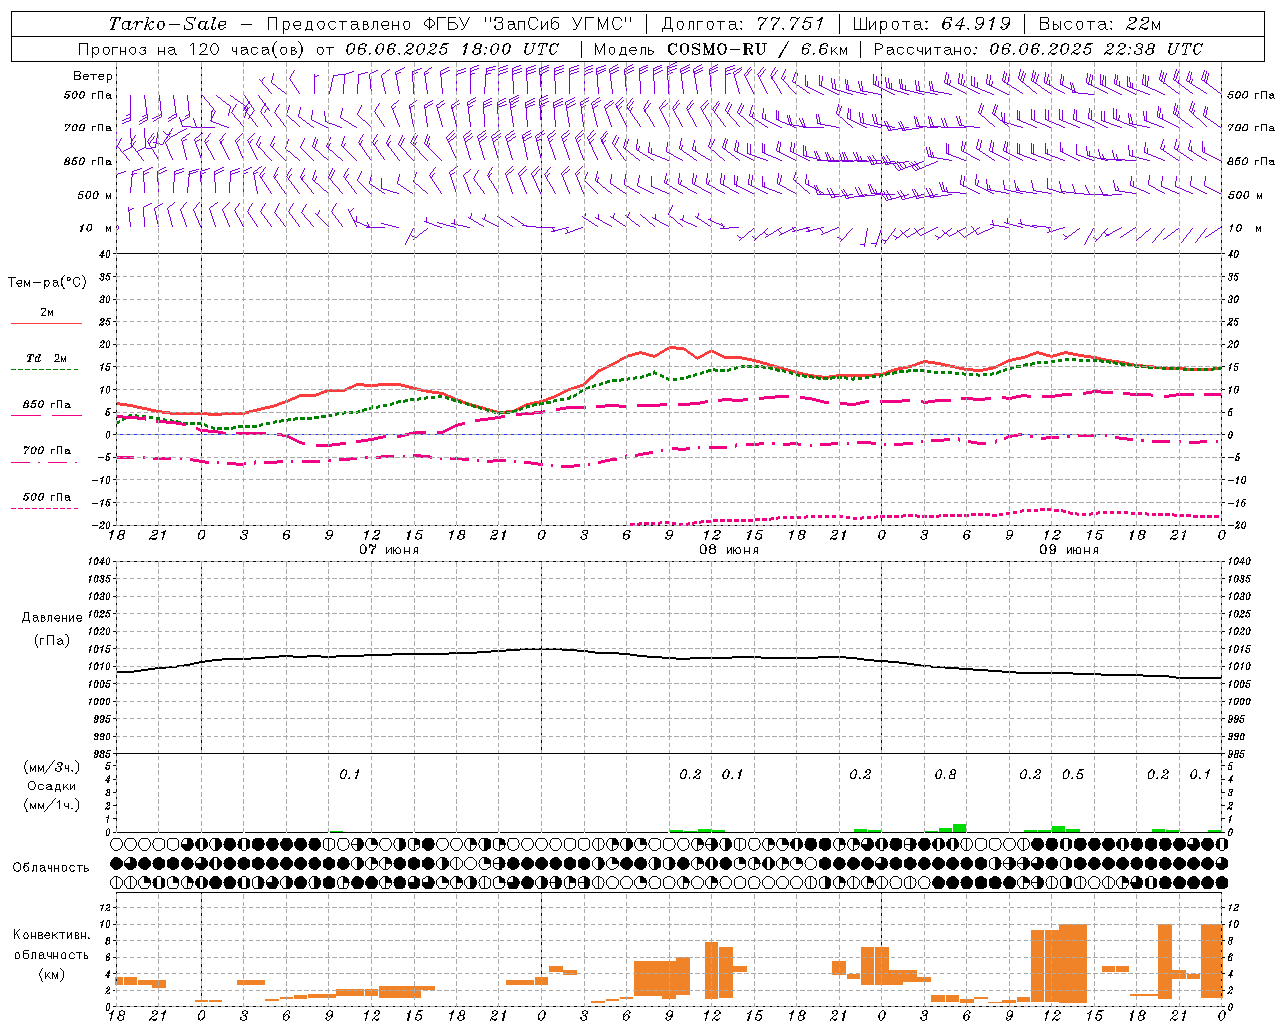This screenshot has width=1280, height=1024.
Task: Click the '0.5' precipitation amount value
Action: click(1073, 775)
